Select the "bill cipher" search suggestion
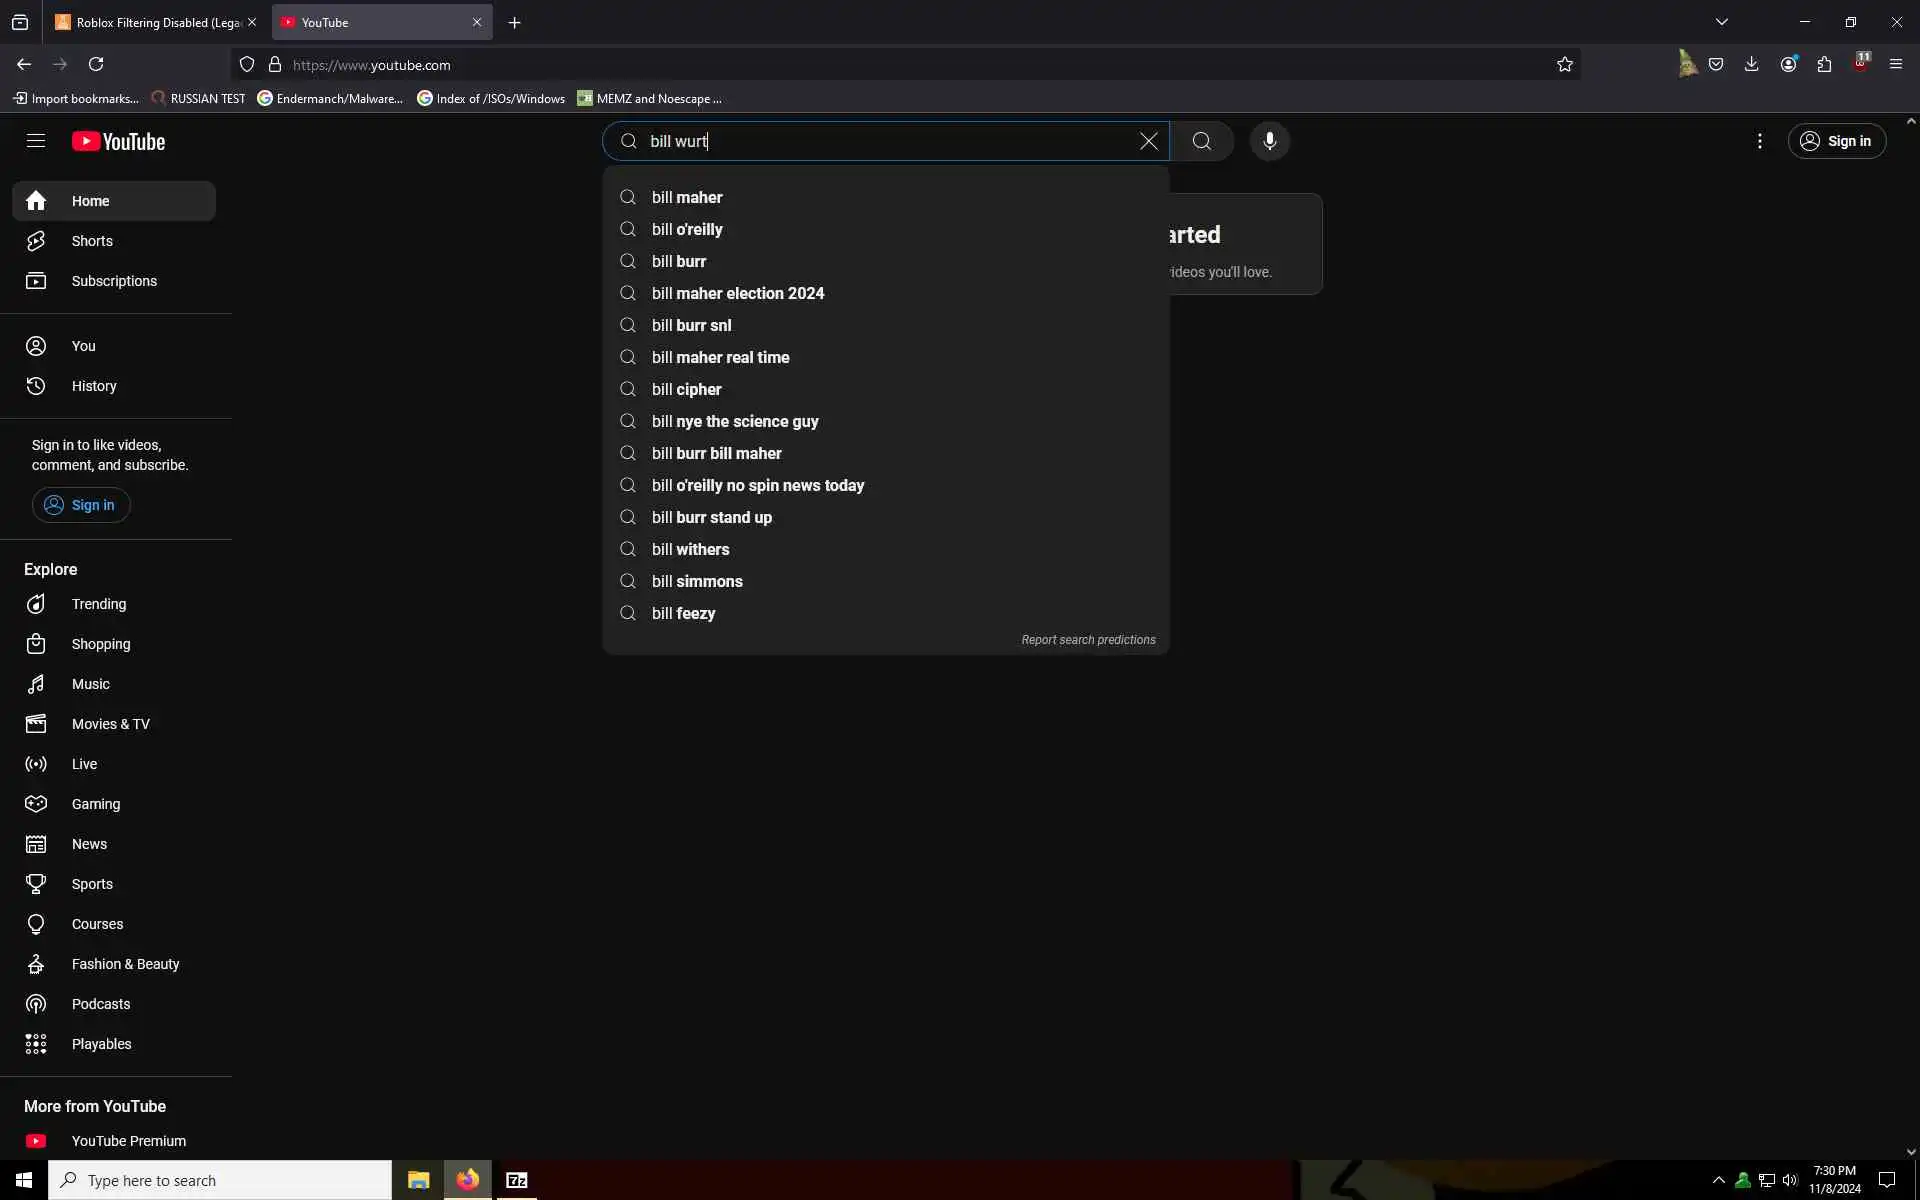1920x1200 pixels. tap(686, 389)
